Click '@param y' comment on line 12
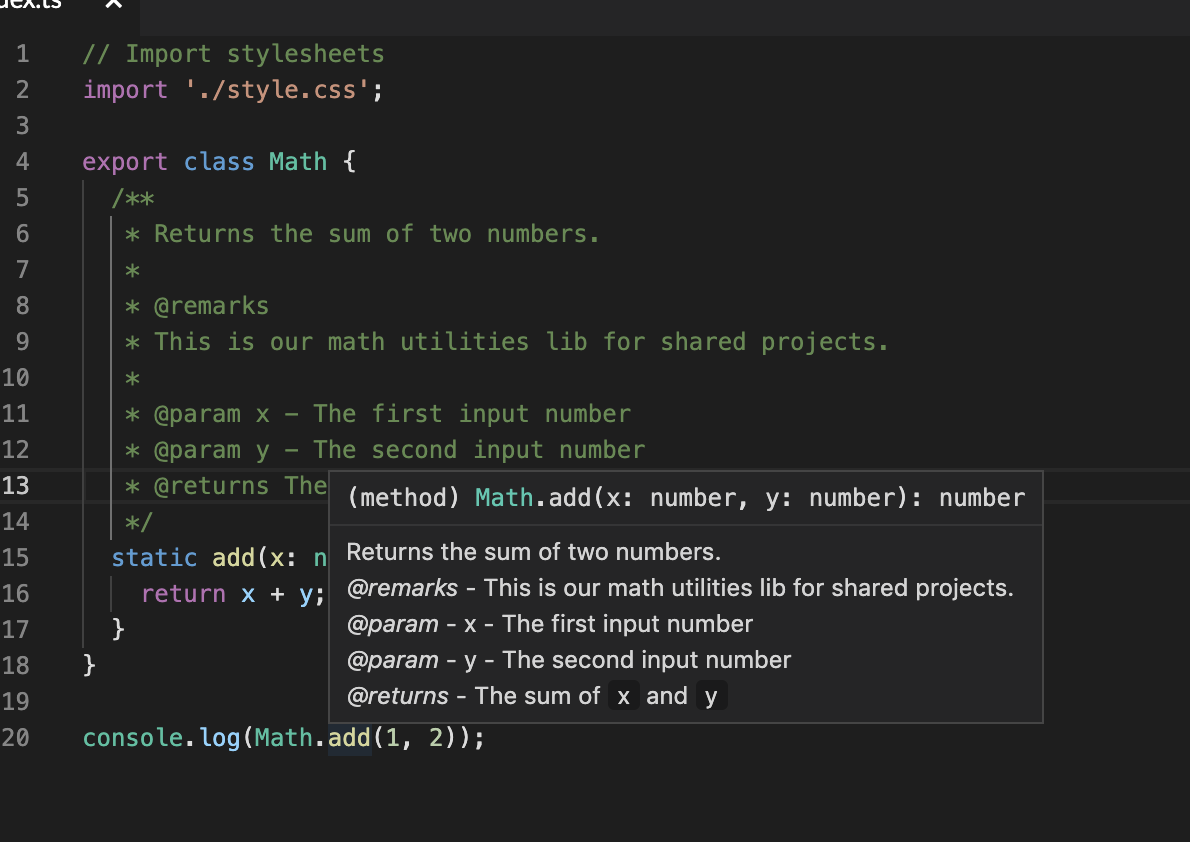 pyautogui.click(x=385, y=449)
